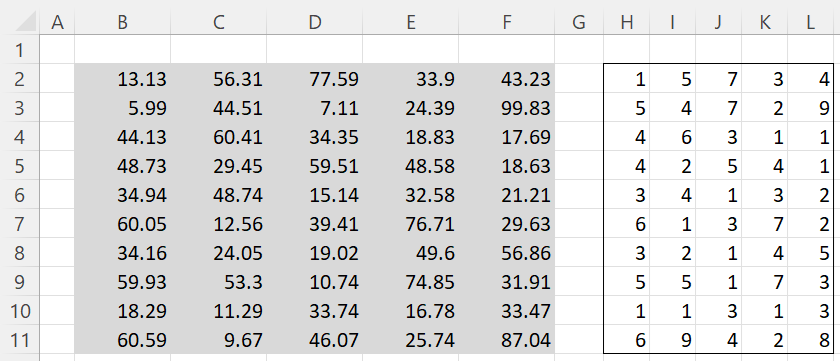Select column J header
Screen dimensions: 840x361
(718, 22)
